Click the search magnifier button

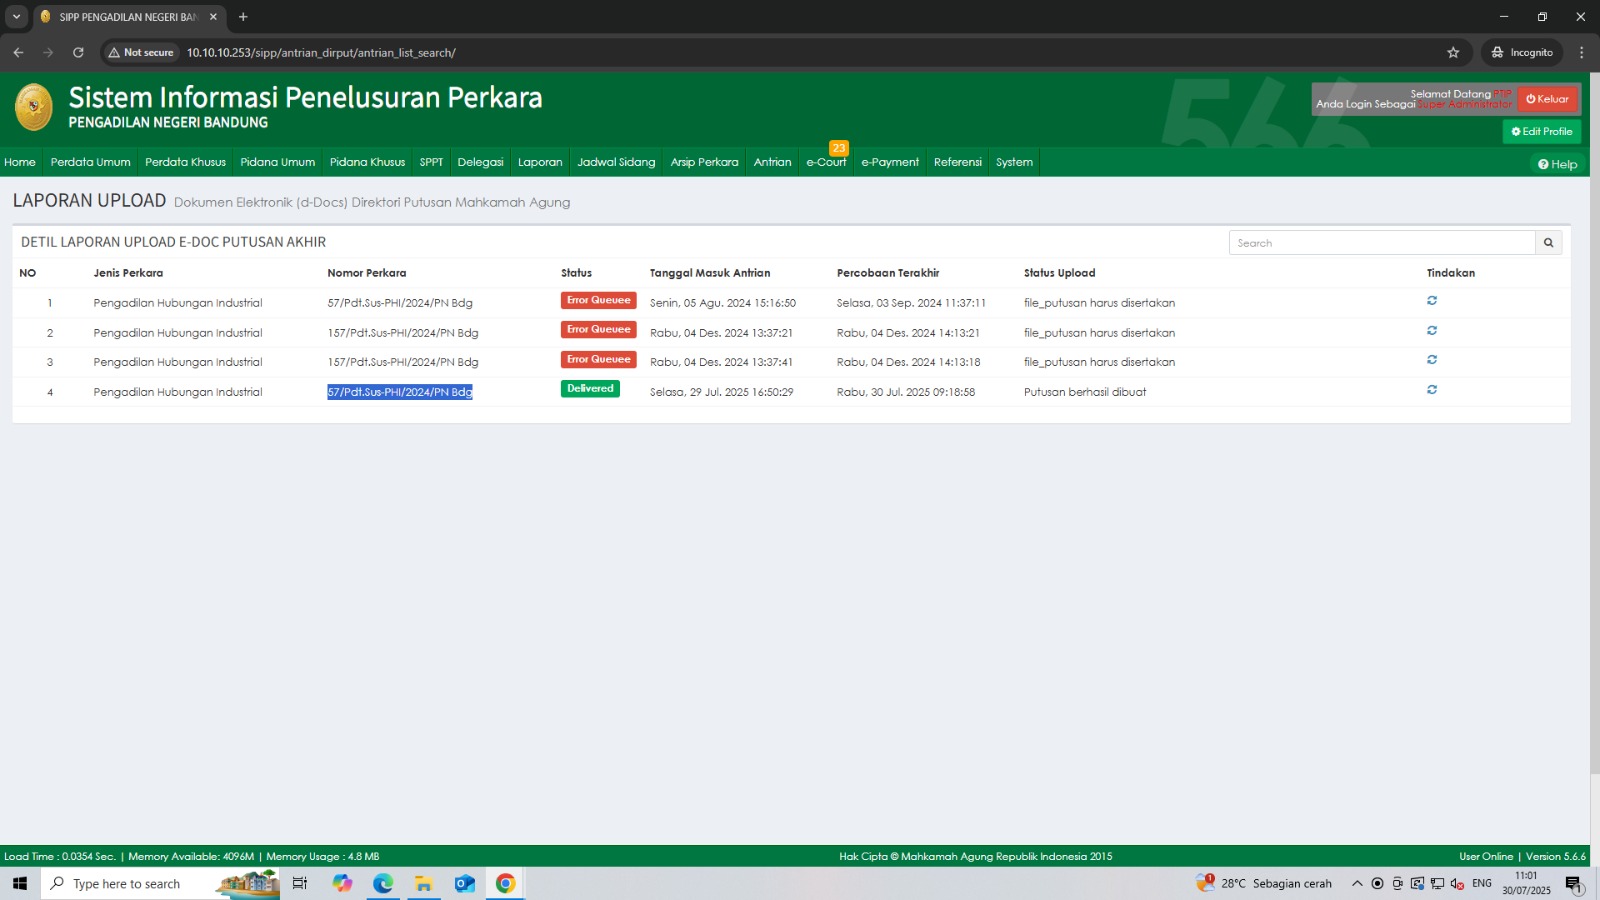[1548, 243]
